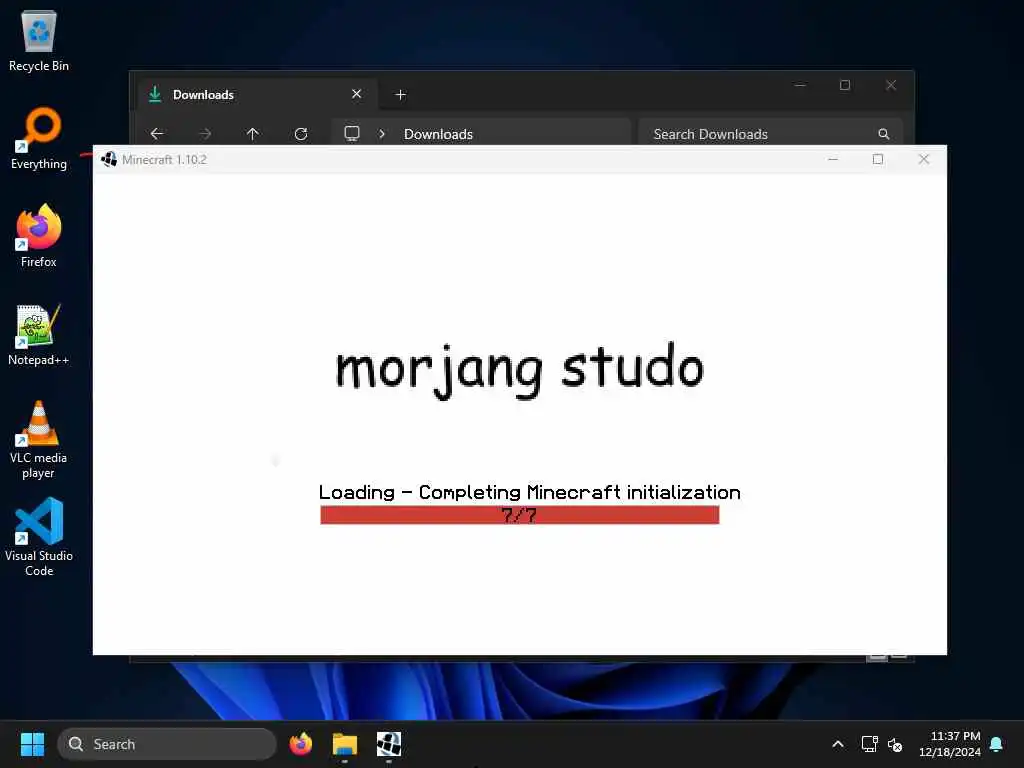Expand the address bar chevron before Downloads

click(382, 134)
